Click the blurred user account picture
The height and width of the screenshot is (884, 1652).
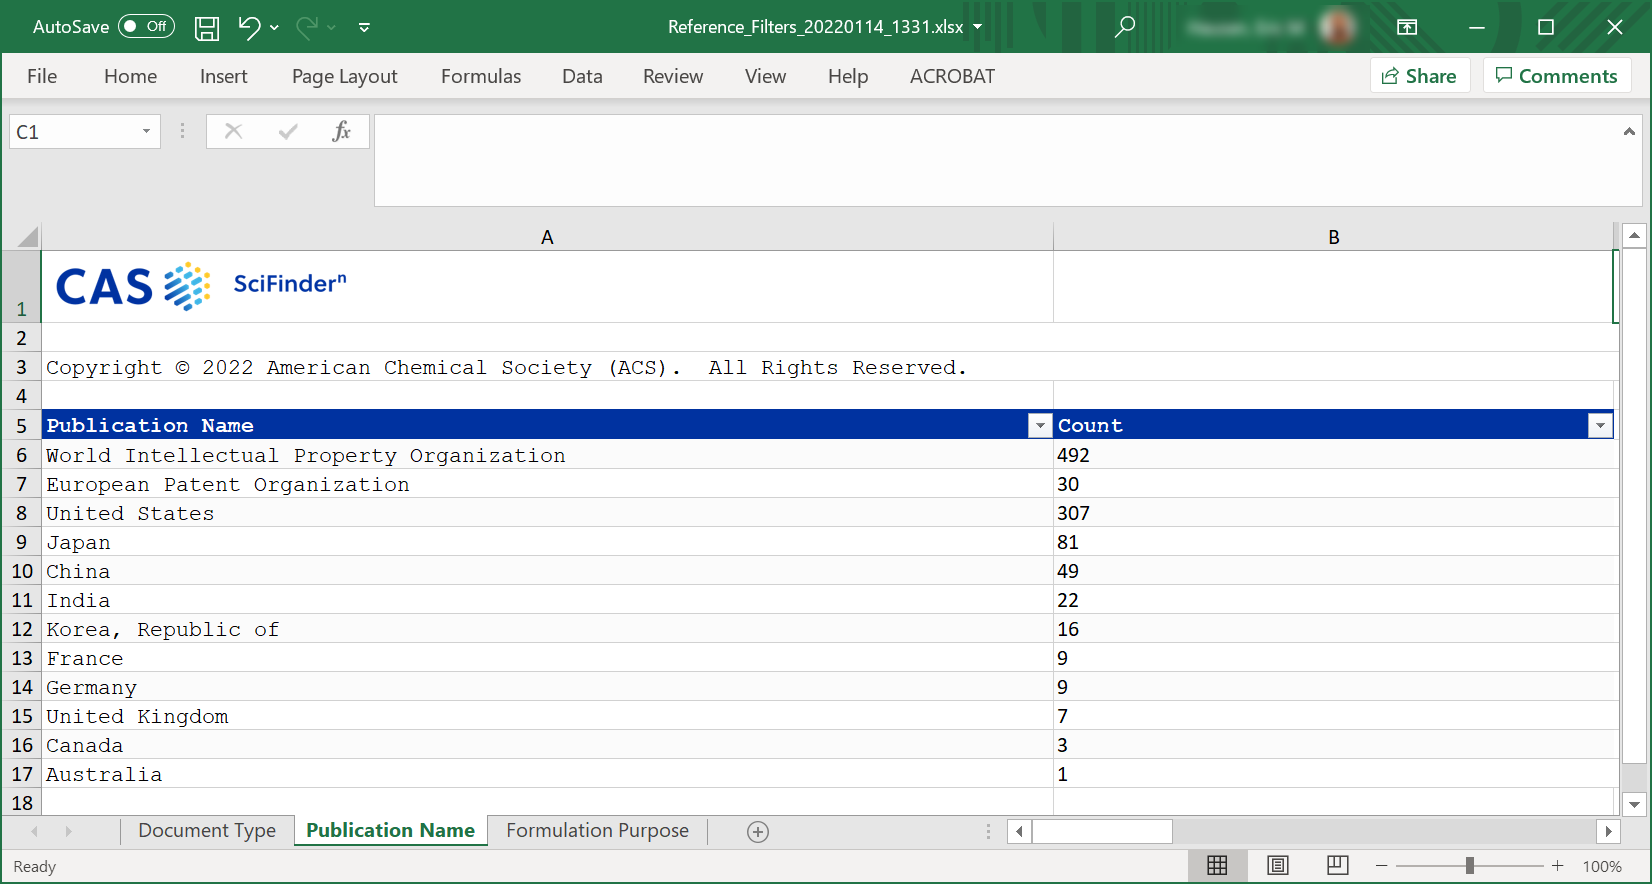coord(1337,27)
